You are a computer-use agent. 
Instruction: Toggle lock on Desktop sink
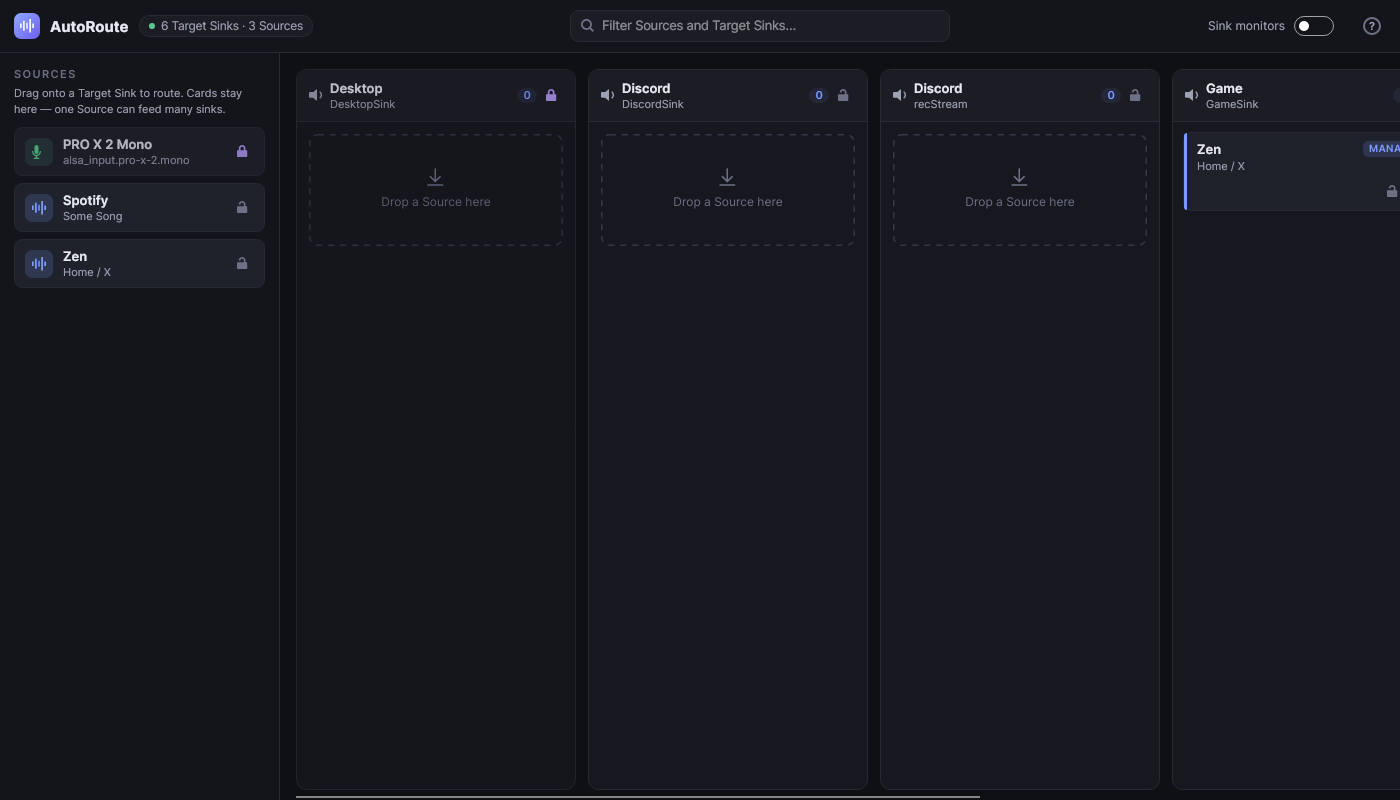[x=551, y=96]
